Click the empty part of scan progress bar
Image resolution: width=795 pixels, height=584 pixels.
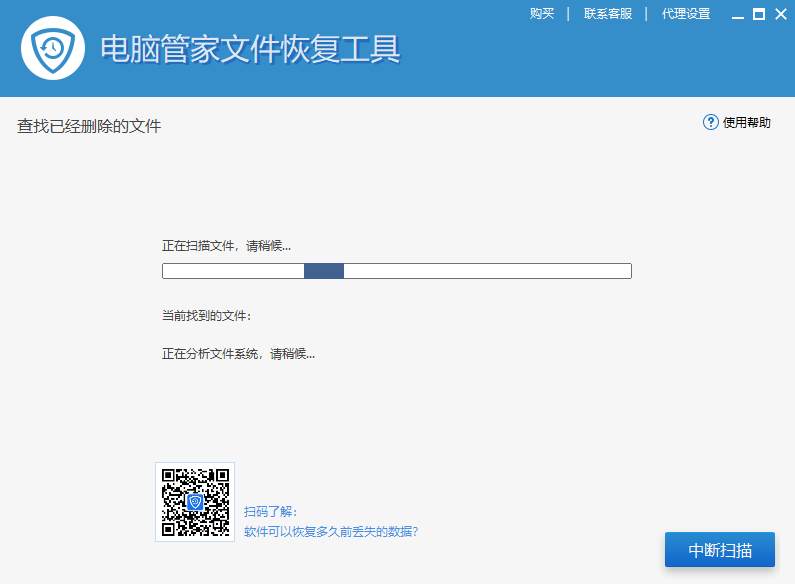480,271
